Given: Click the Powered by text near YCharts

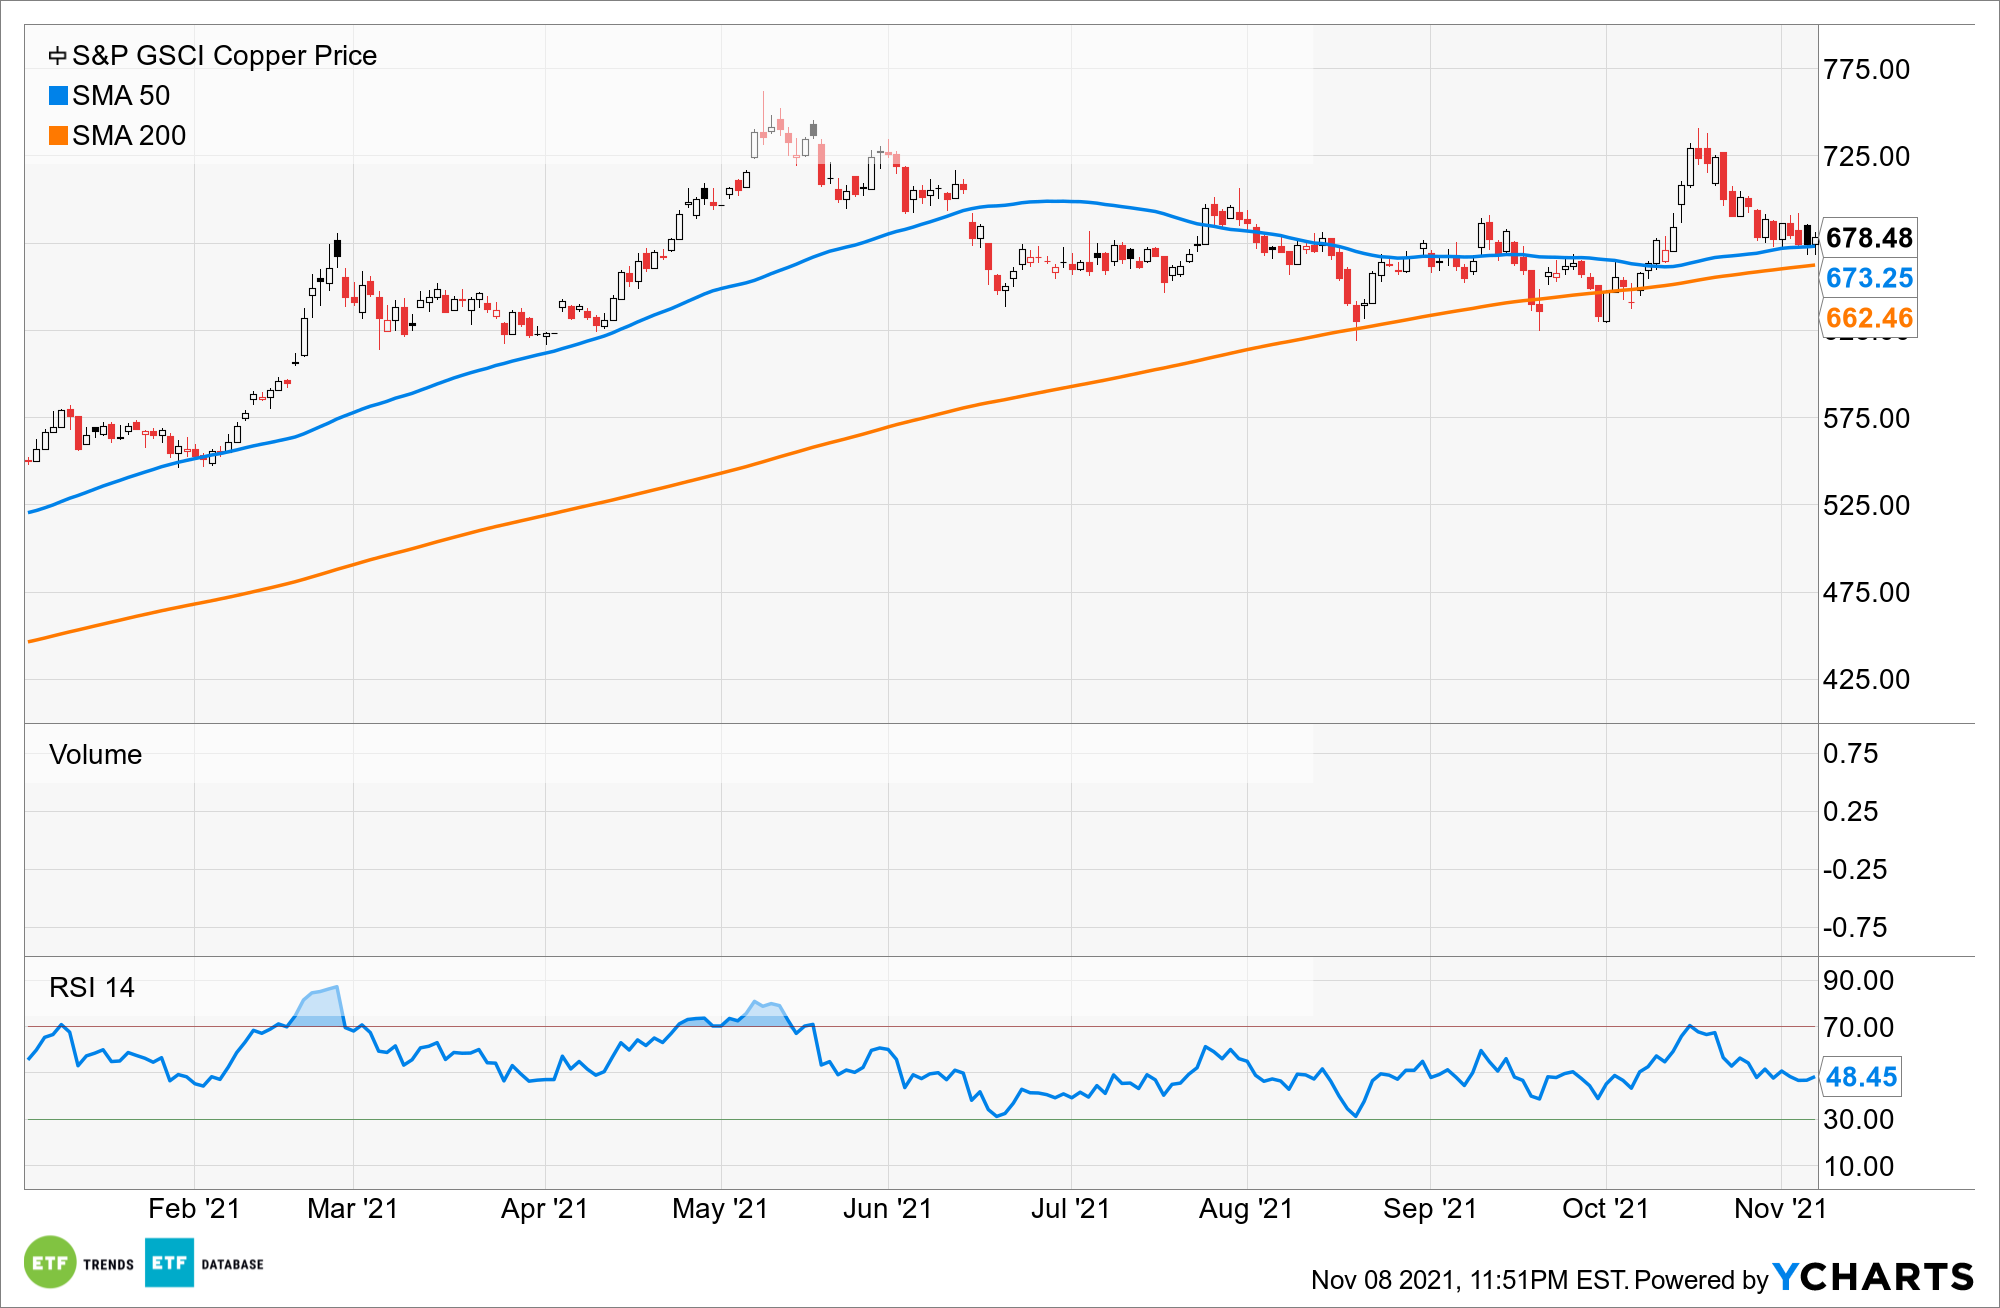Looking at the screenshot, I should point(1701,1280).
